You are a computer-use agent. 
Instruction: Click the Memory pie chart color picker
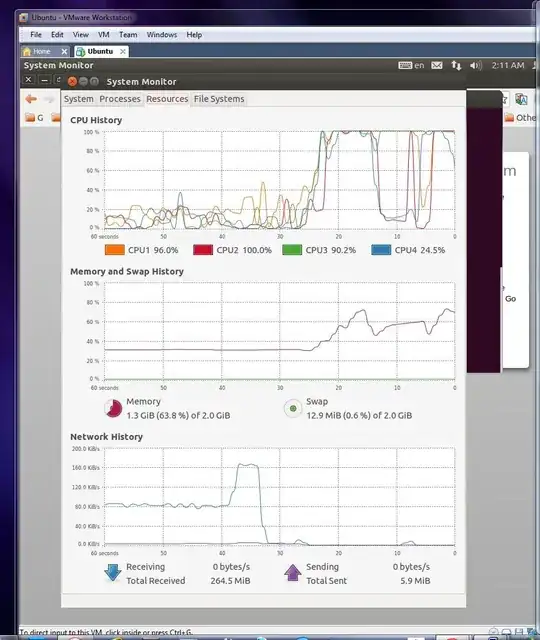pyautogui.click(x=113, y=408)
